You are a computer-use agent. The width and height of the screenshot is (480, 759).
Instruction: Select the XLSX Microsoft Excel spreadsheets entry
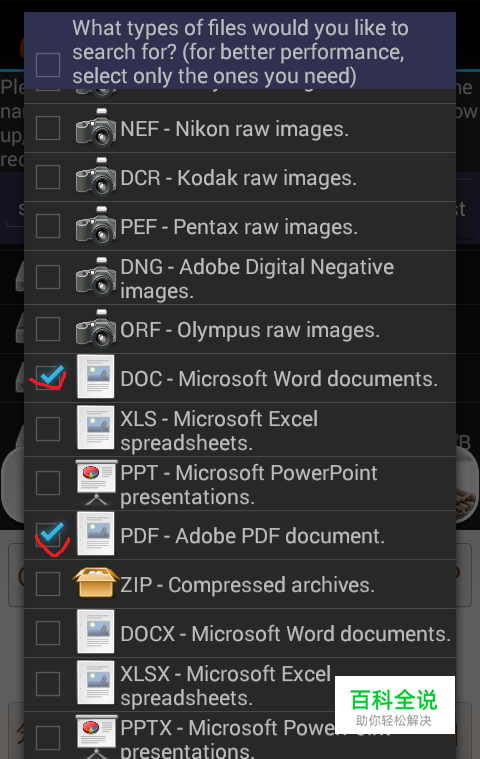(x=240, y=684)
